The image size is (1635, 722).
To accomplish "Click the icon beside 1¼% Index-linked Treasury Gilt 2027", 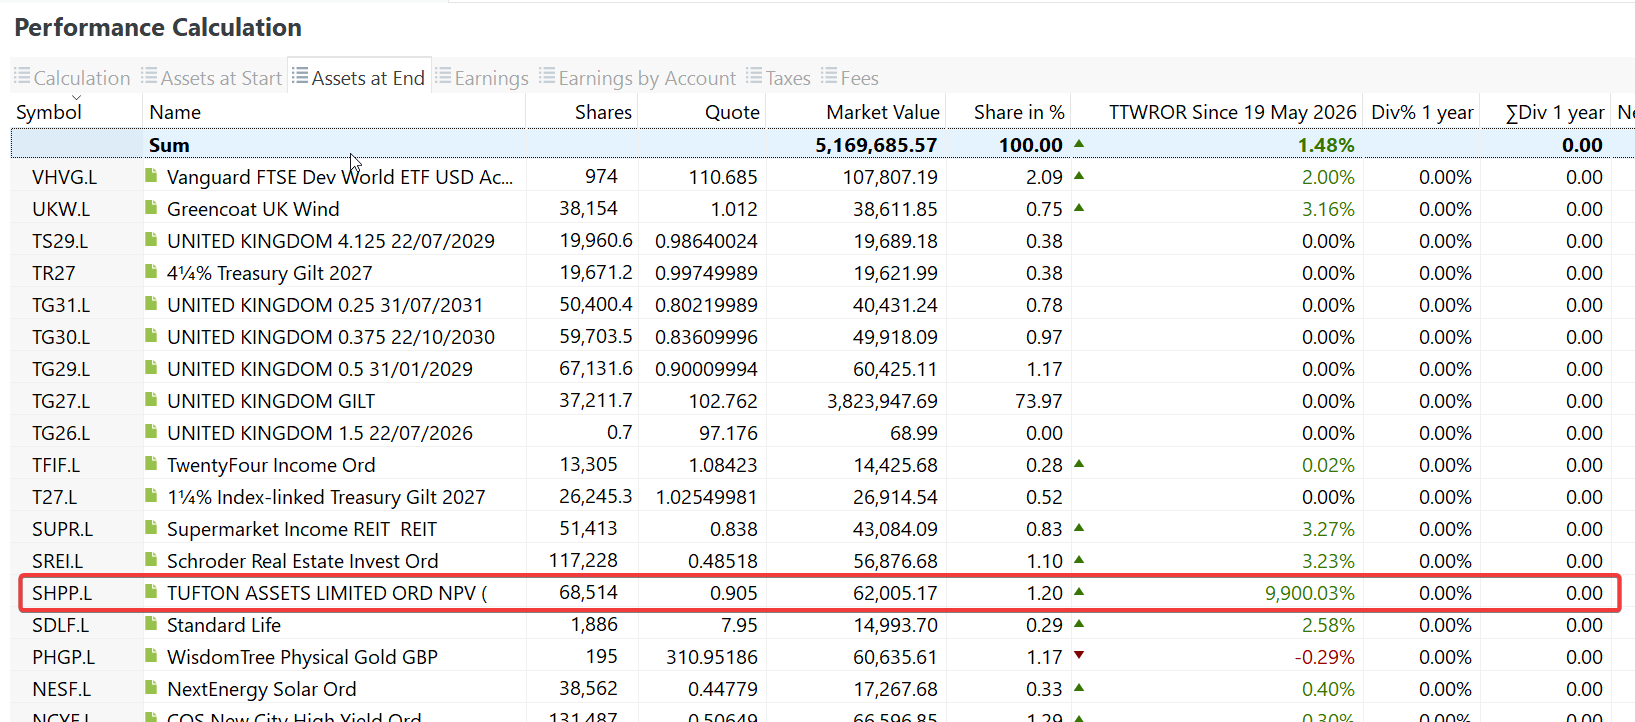I will (152, 496).
